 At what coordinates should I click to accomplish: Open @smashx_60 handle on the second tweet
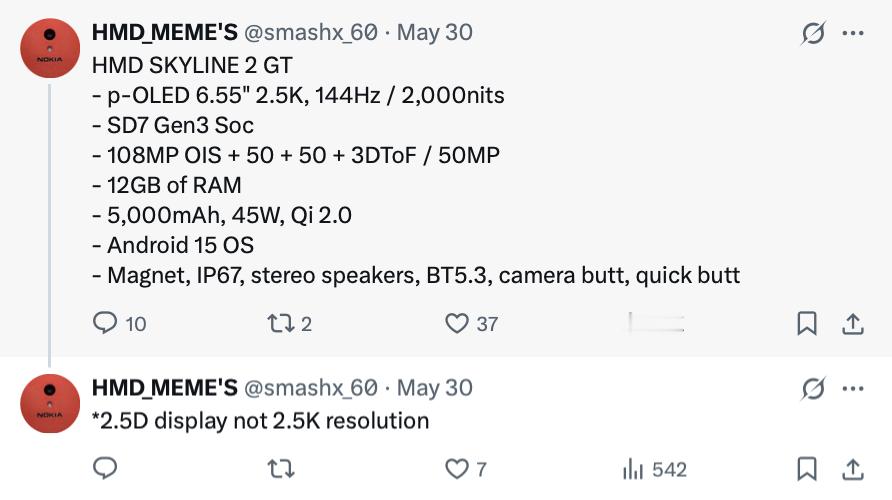[311, 388]
